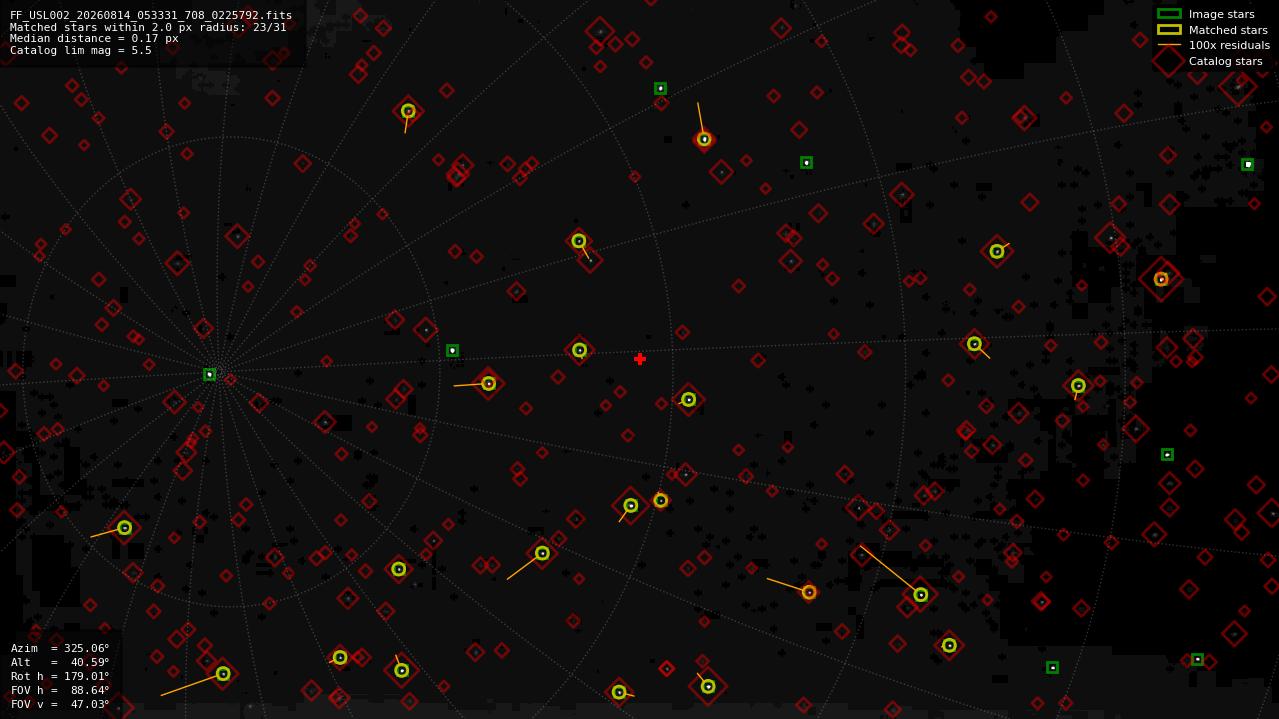Select green star square at grid convergence point
1279x719 pixels.
click(210, 374)
